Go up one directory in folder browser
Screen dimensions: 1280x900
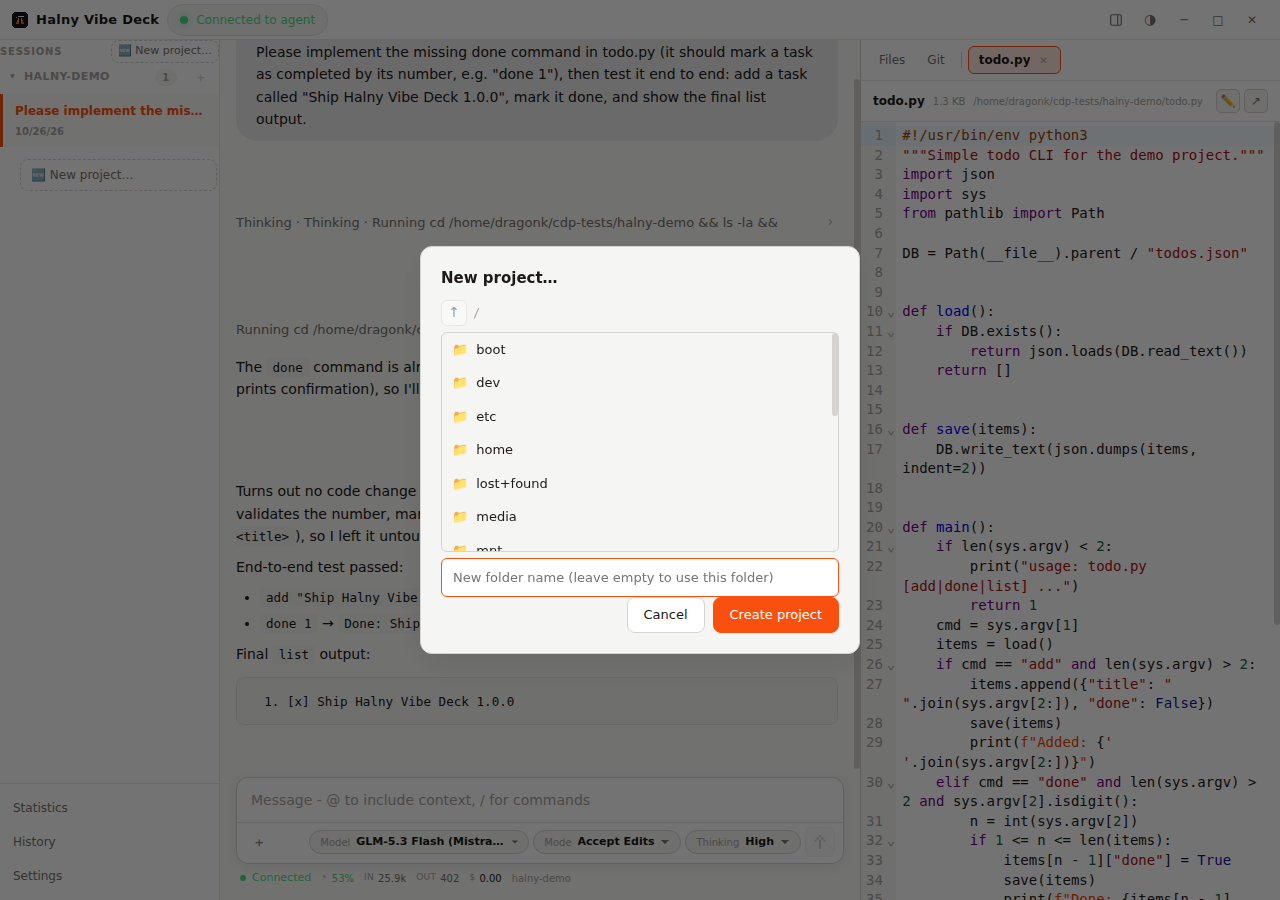click(x=454, y=313)
